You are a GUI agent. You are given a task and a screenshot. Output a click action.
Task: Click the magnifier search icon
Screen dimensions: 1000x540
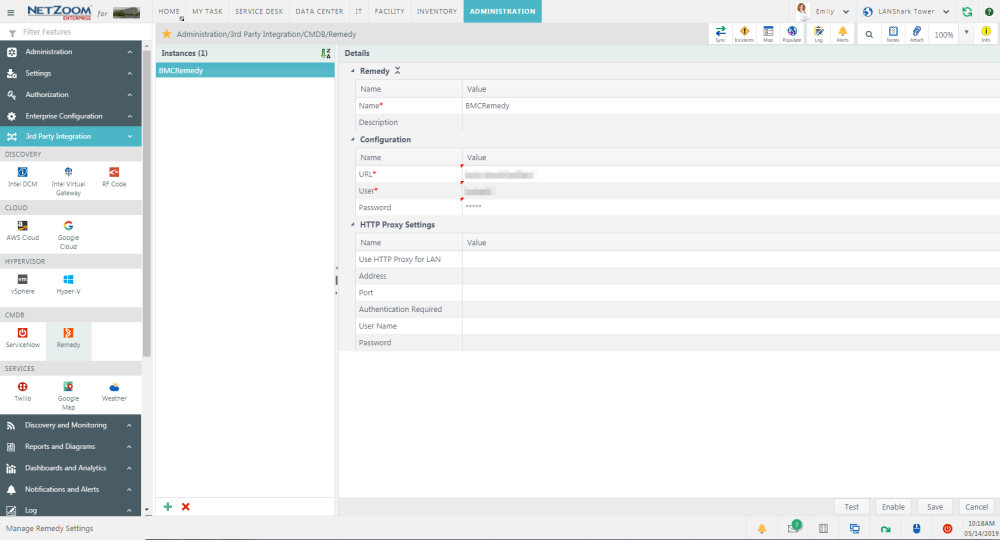click(869, 34)
